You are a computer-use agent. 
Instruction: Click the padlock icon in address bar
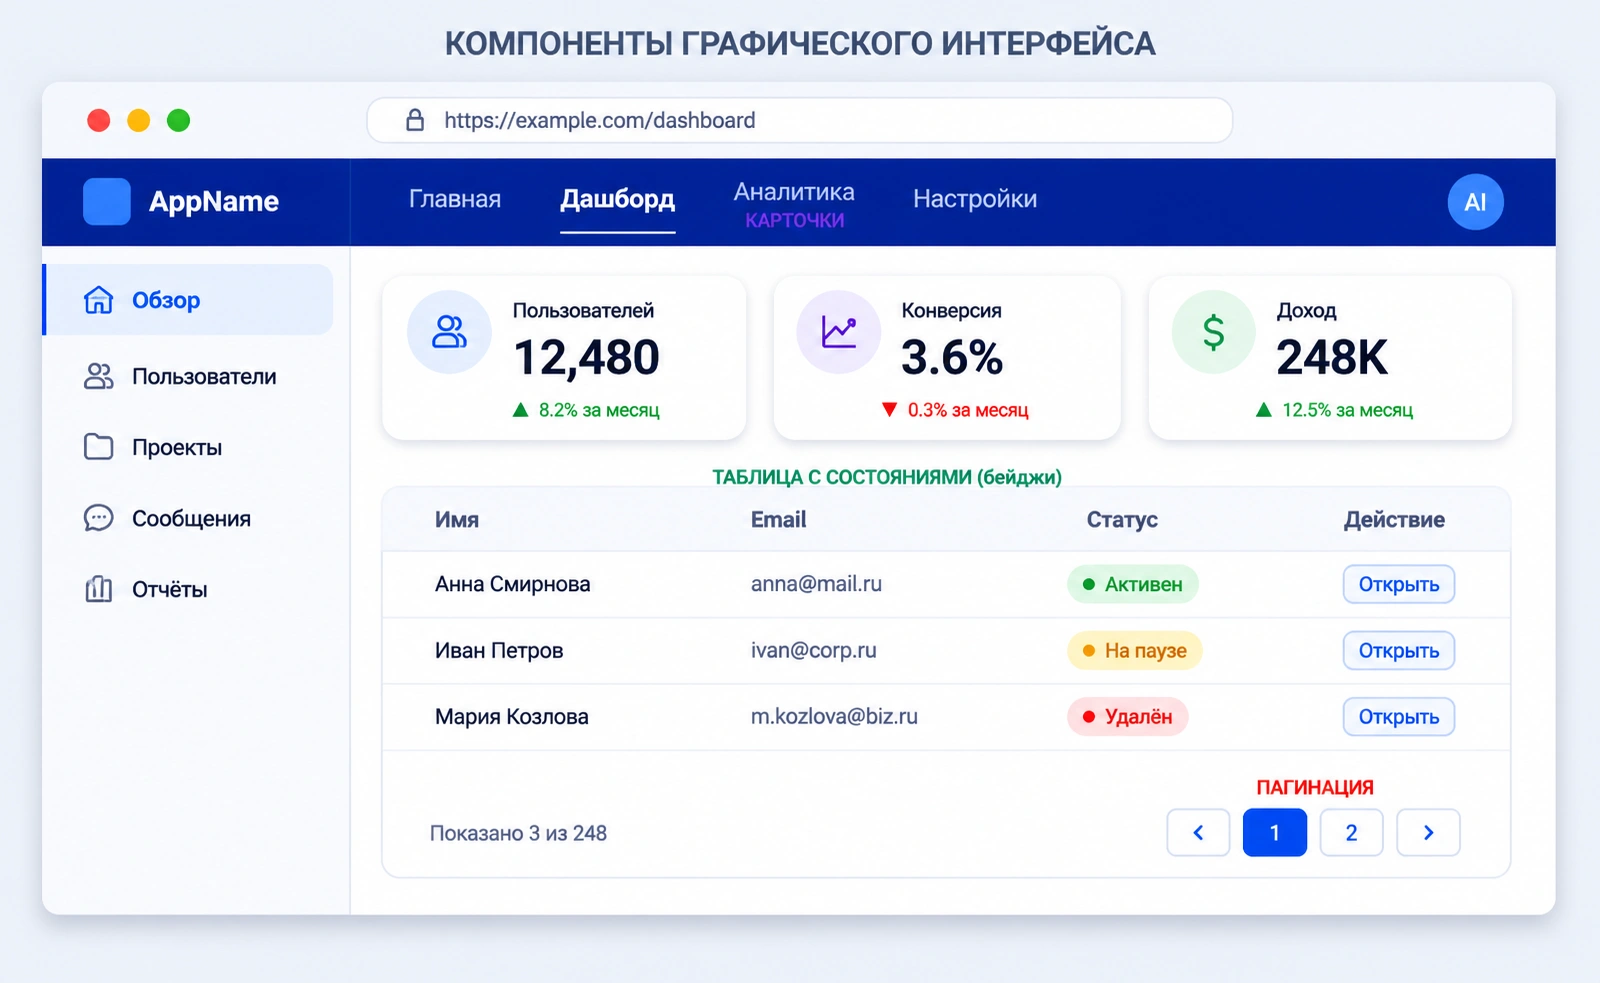point(415,120)
